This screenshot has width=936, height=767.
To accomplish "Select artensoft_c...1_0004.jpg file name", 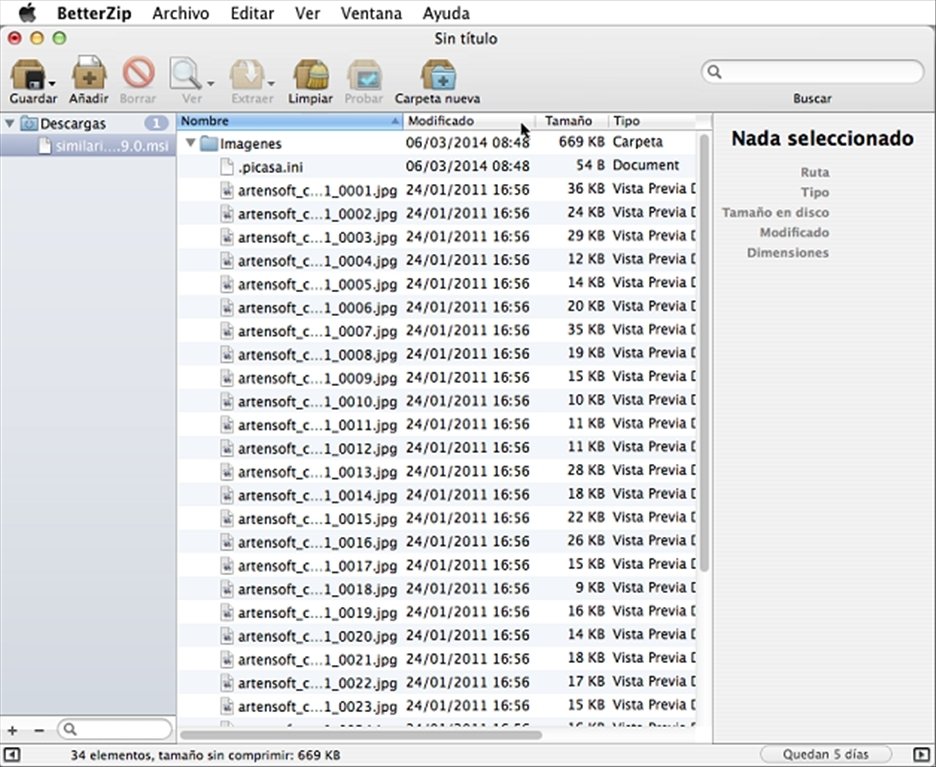I will (x=317, y=261).
